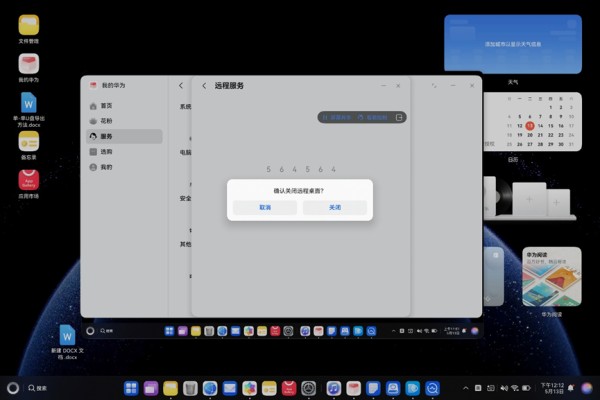Select the U盘导出方法.docx desktop file

(x=29, y=109)
